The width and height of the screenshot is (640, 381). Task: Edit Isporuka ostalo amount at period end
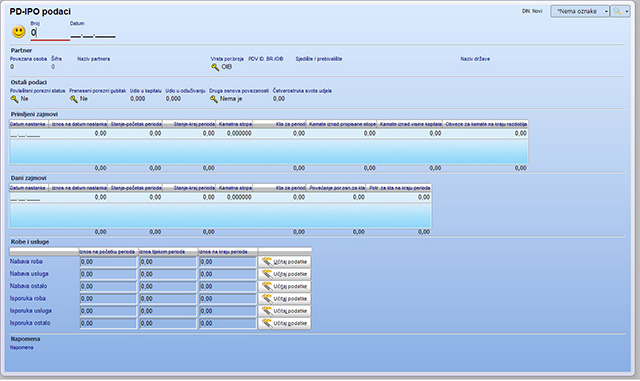pyautogui.click(x=228, y=323)
